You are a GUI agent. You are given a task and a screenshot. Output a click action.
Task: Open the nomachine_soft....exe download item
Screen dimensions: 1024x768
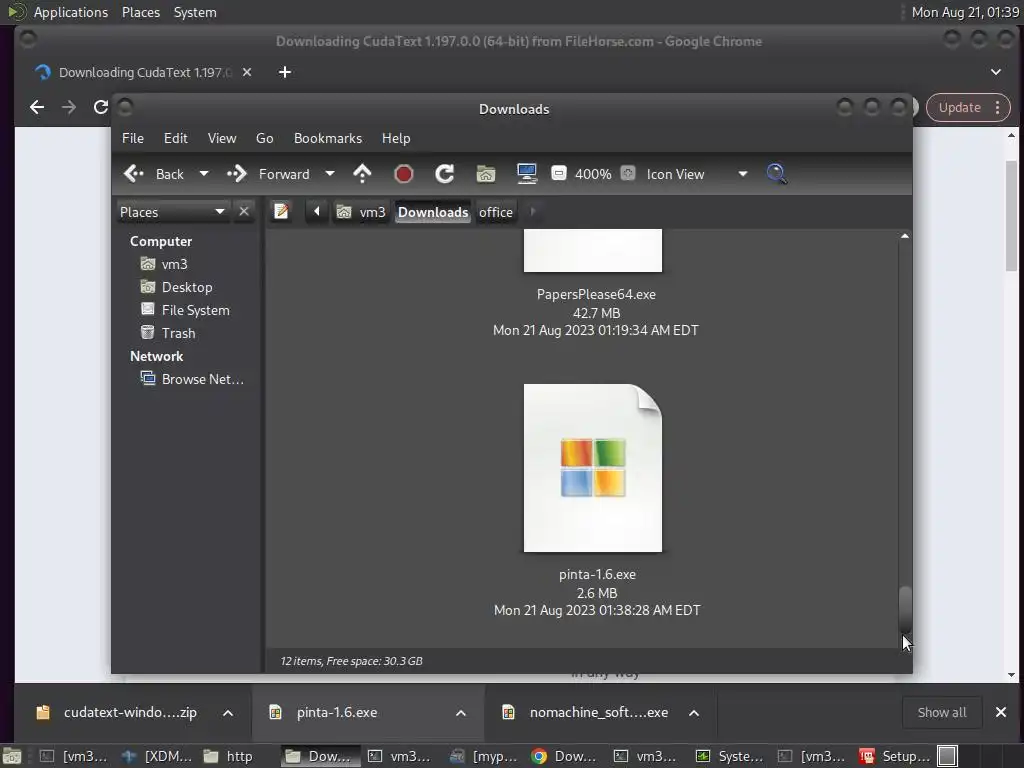pyautogui.click(x=588, y=712)
